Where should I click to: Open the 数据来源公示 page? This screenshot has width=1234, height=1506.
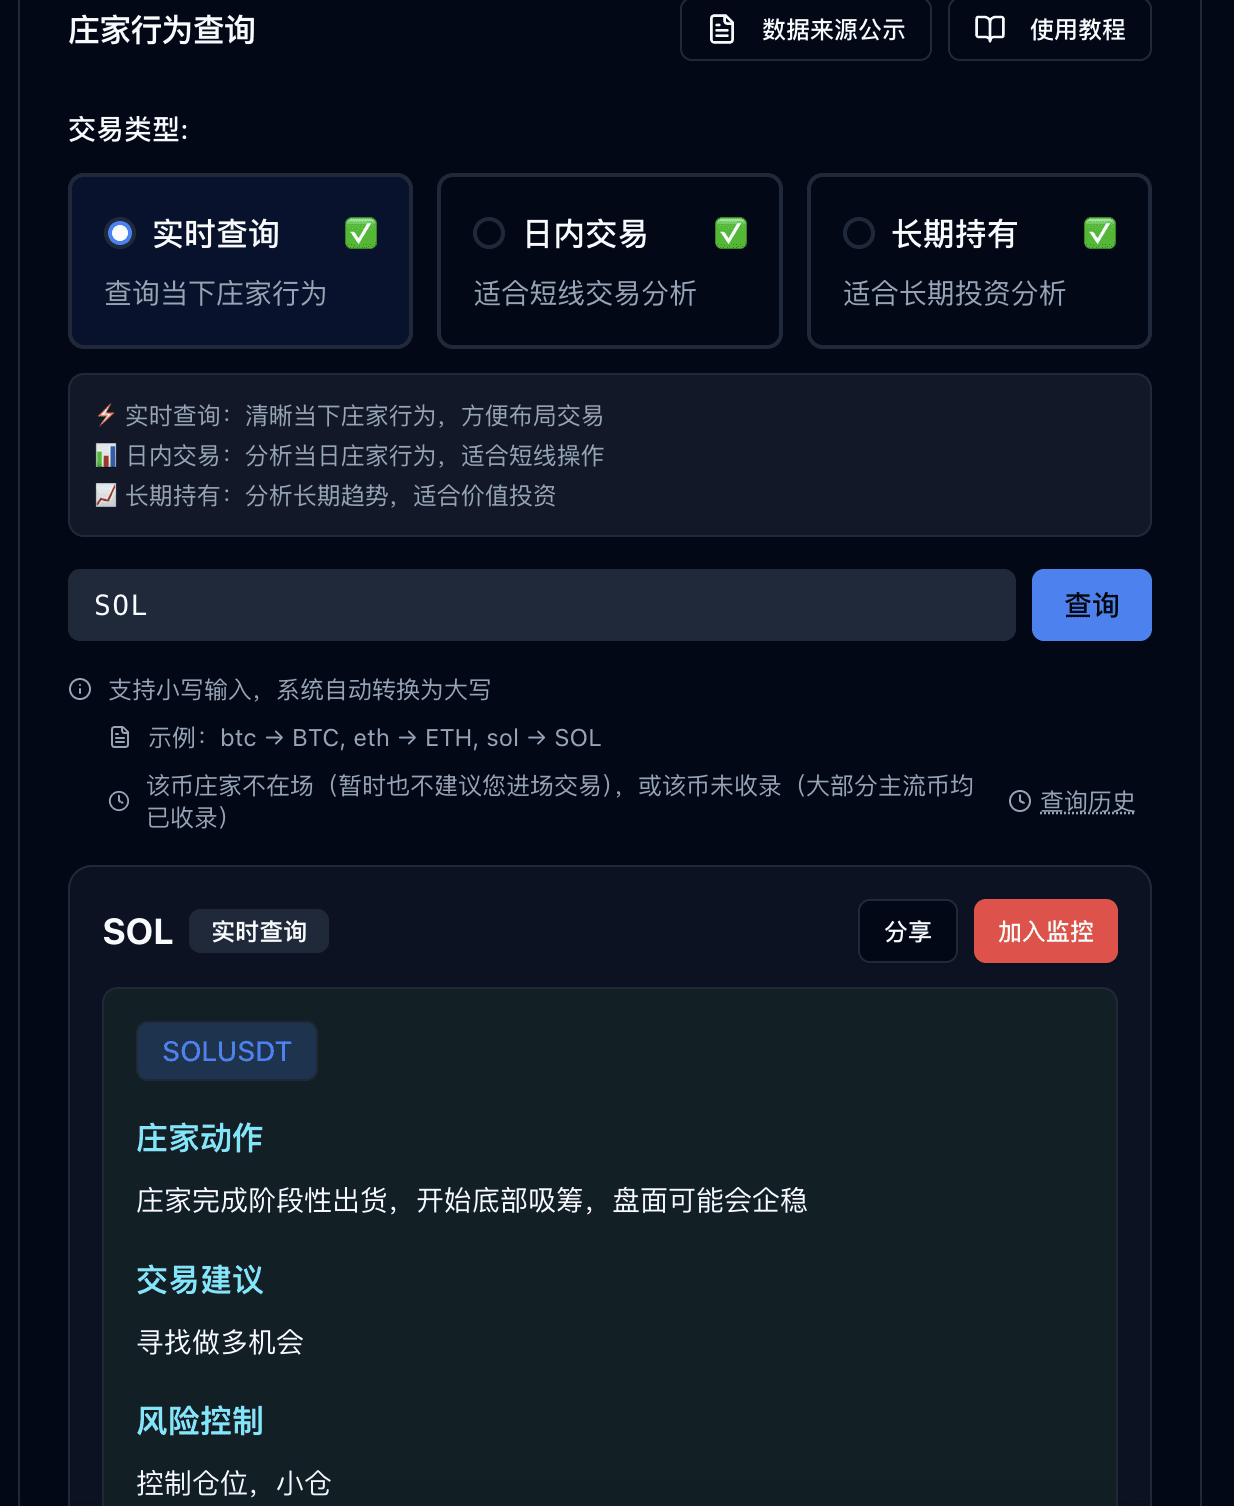(806, 29)
